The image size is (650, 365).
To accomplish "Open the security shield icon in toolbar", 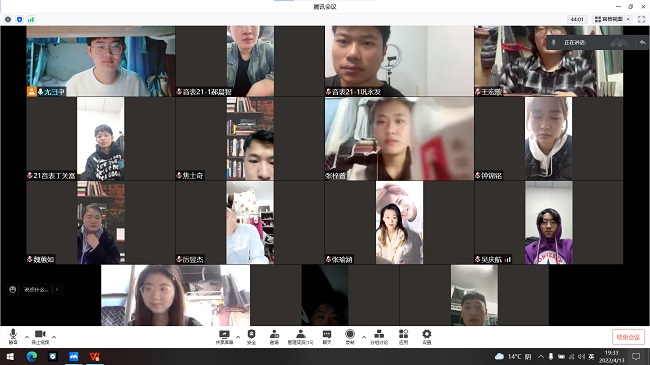I will tap(251, 337).
